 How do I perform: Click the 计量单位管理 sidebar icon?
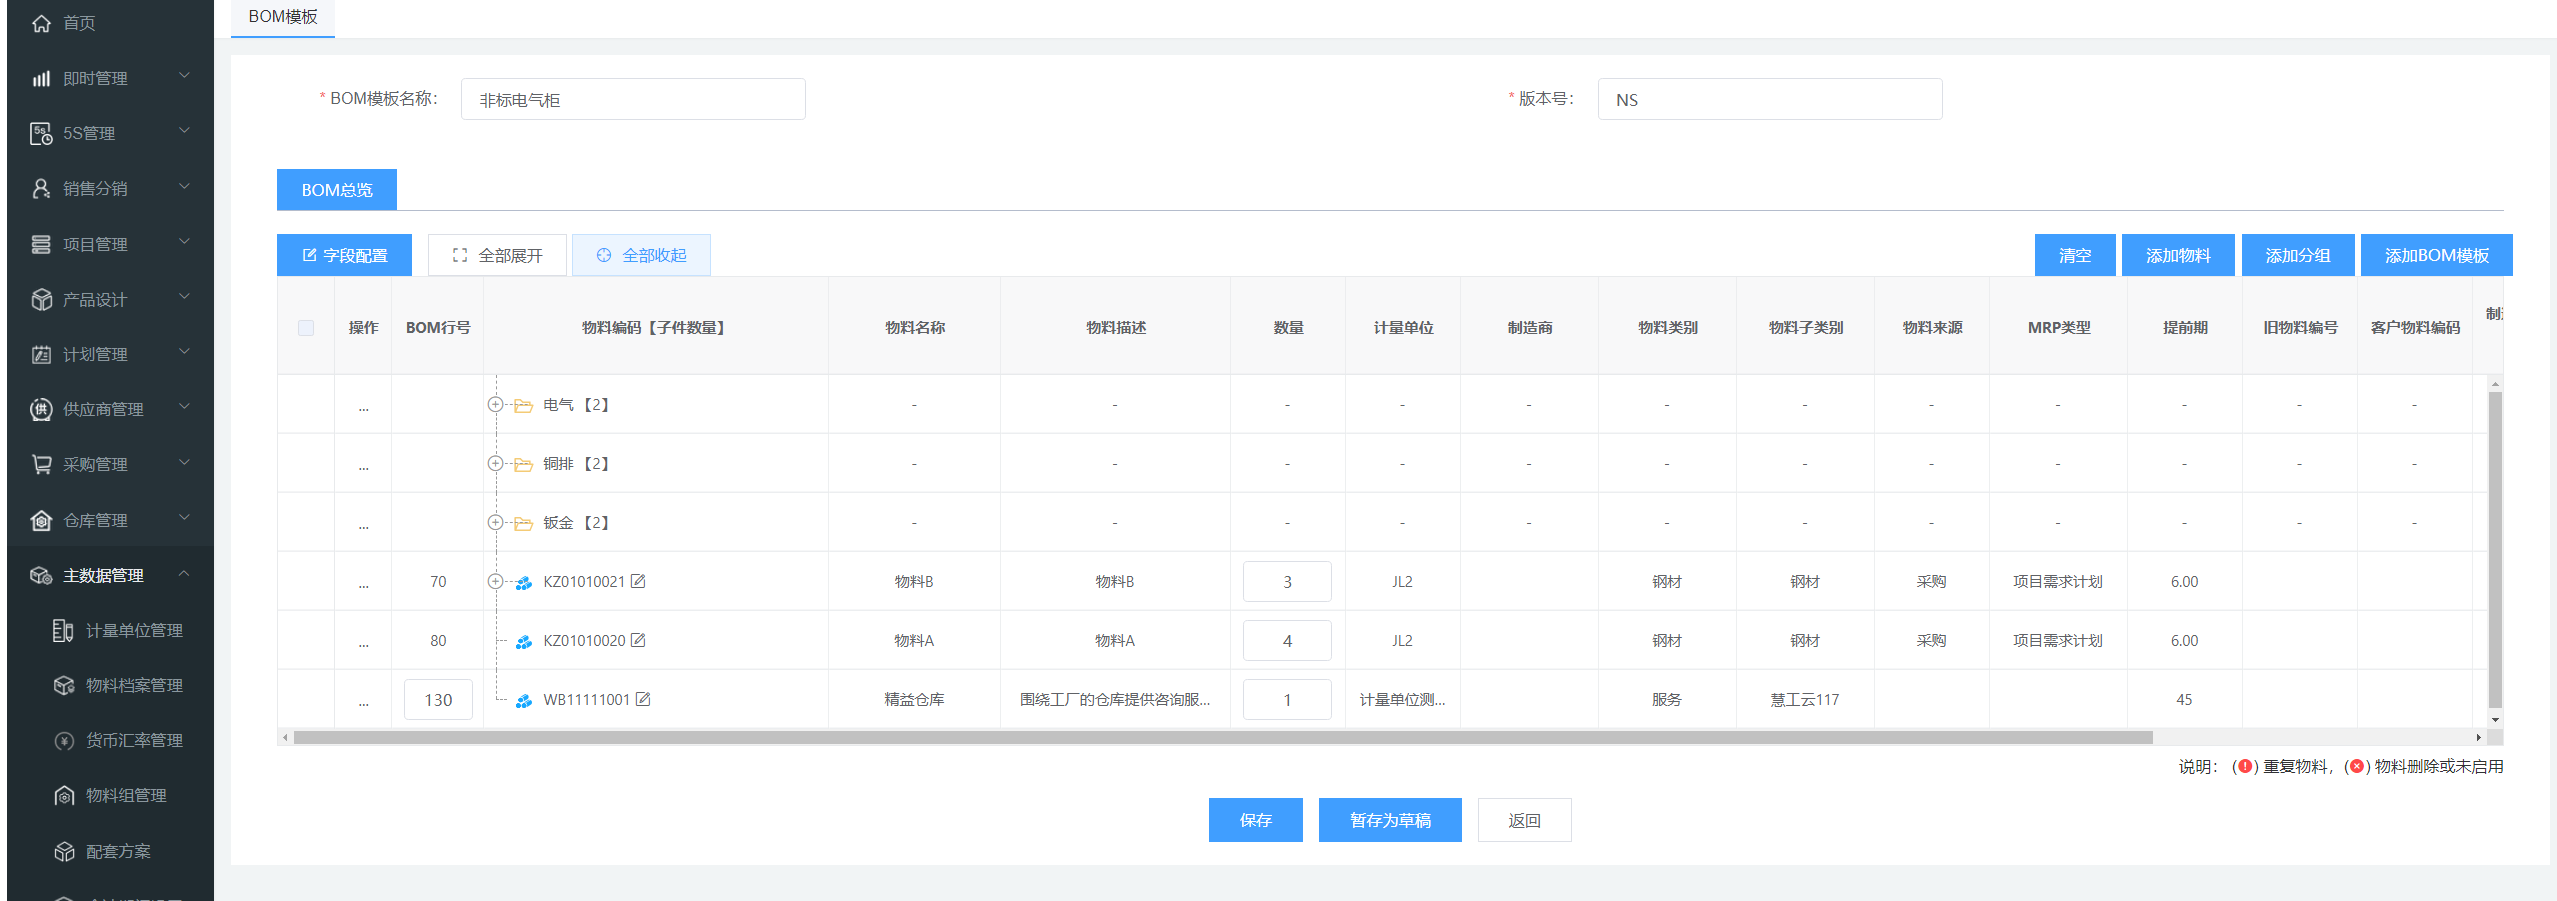pyautogui.click(x=63, y=630)
